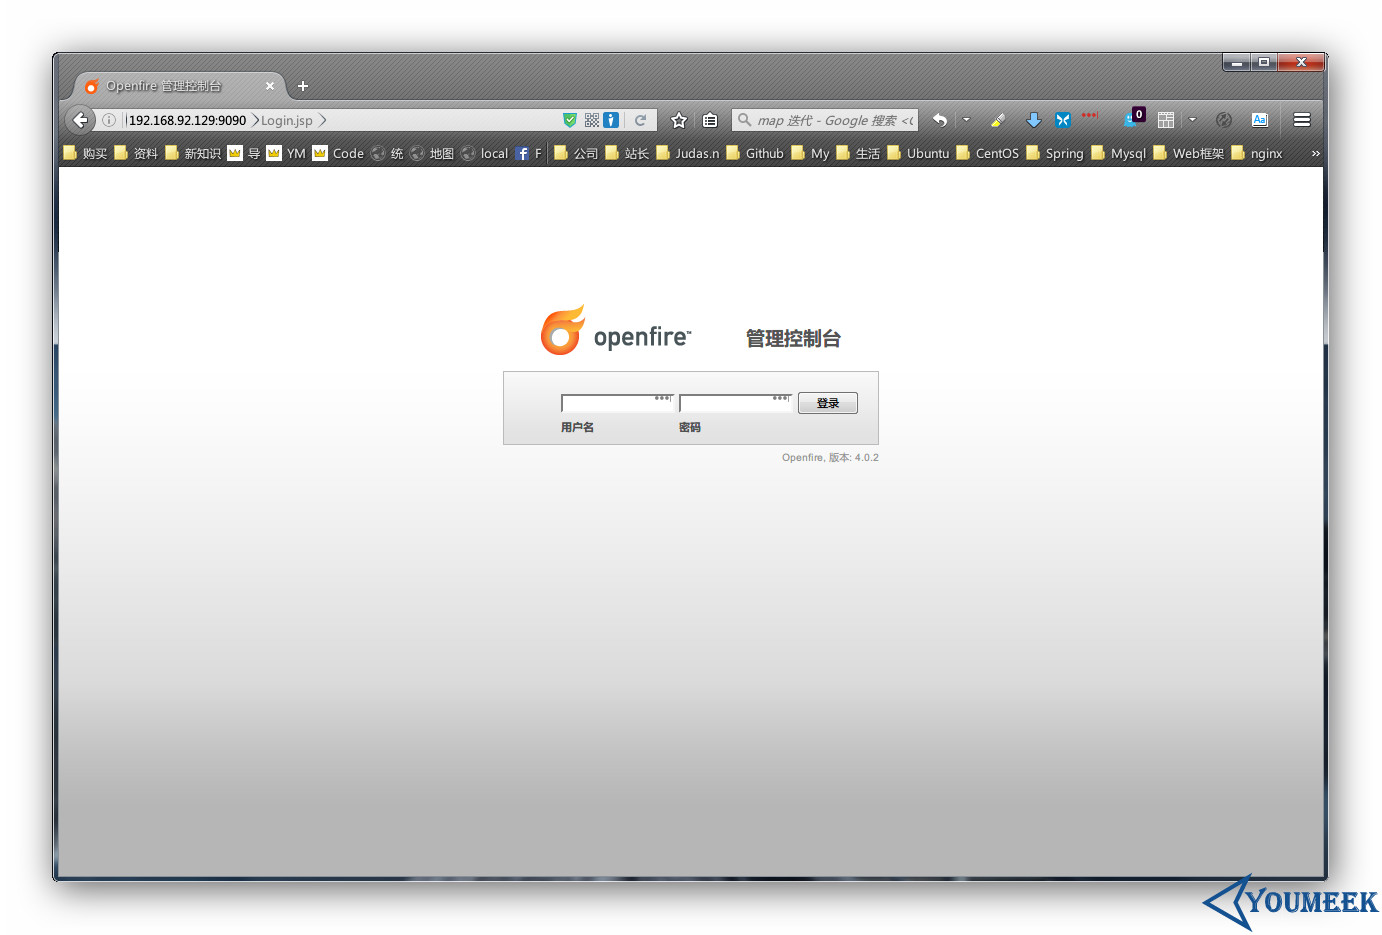This screenshot has height=935, width=1382.
Task: Expand the dropdown next to grid icon
Action: click(x=1192, y=120)
